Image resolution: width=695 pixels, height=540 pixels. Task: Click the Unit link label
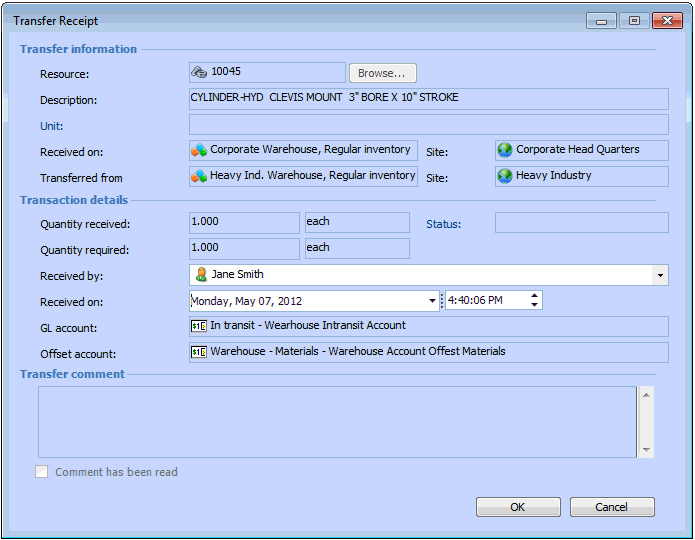51,126
